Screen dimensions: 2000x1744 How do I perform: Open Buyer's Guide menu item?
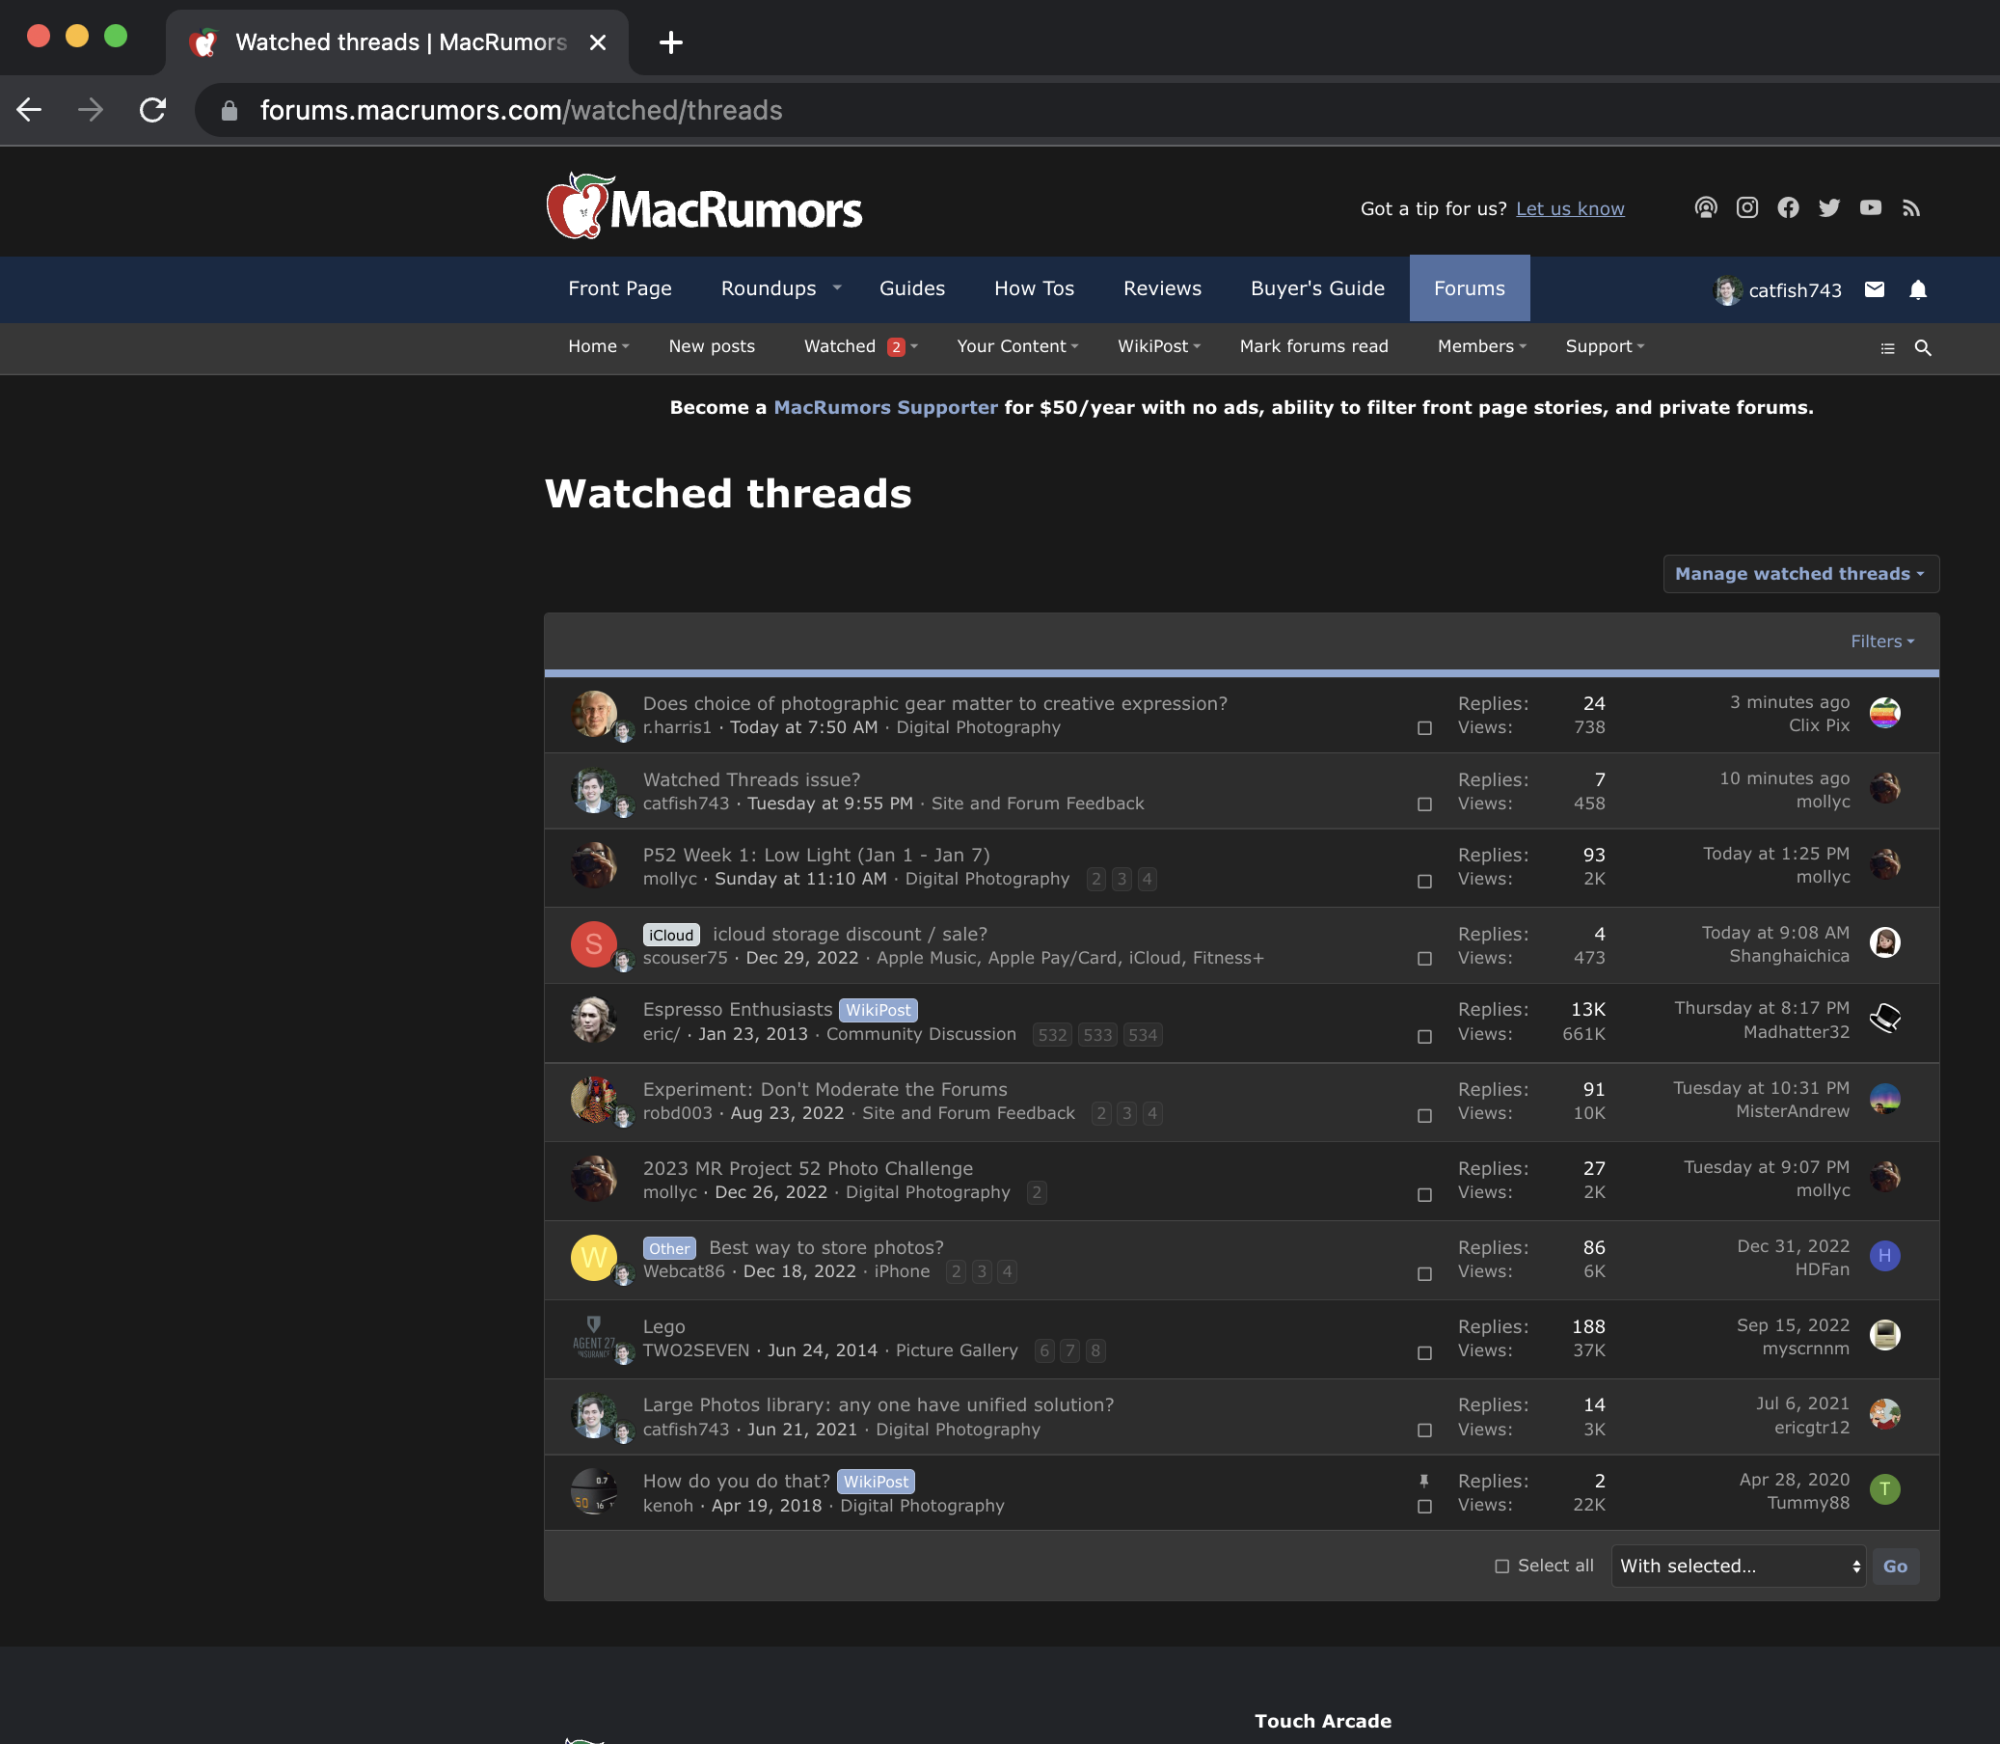(x=1317, y=288)
